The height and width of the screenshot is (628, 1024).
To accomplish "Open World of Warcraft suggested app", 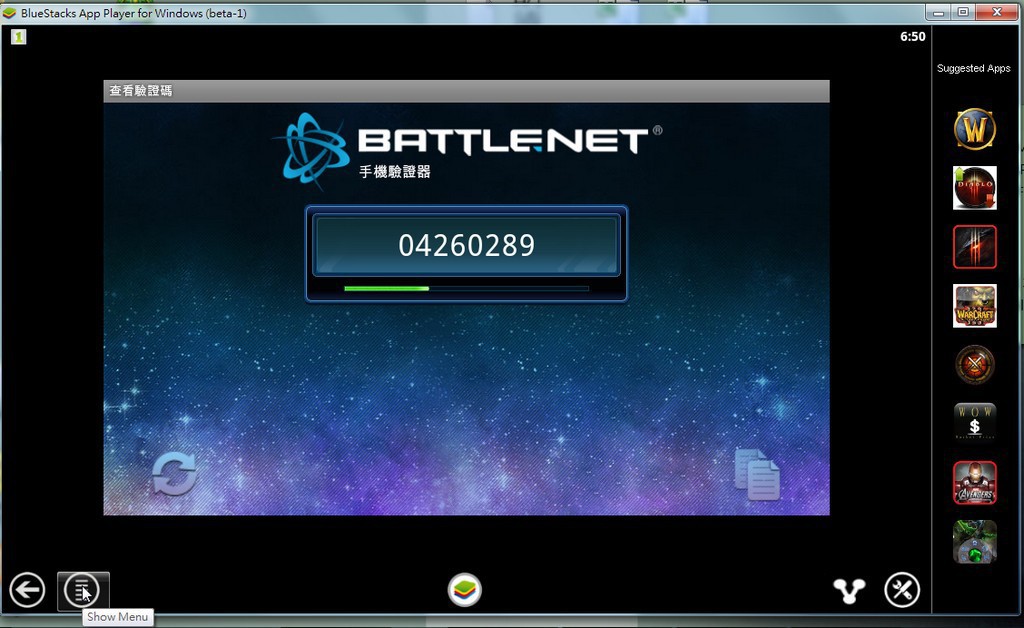I will coord(974,129).
